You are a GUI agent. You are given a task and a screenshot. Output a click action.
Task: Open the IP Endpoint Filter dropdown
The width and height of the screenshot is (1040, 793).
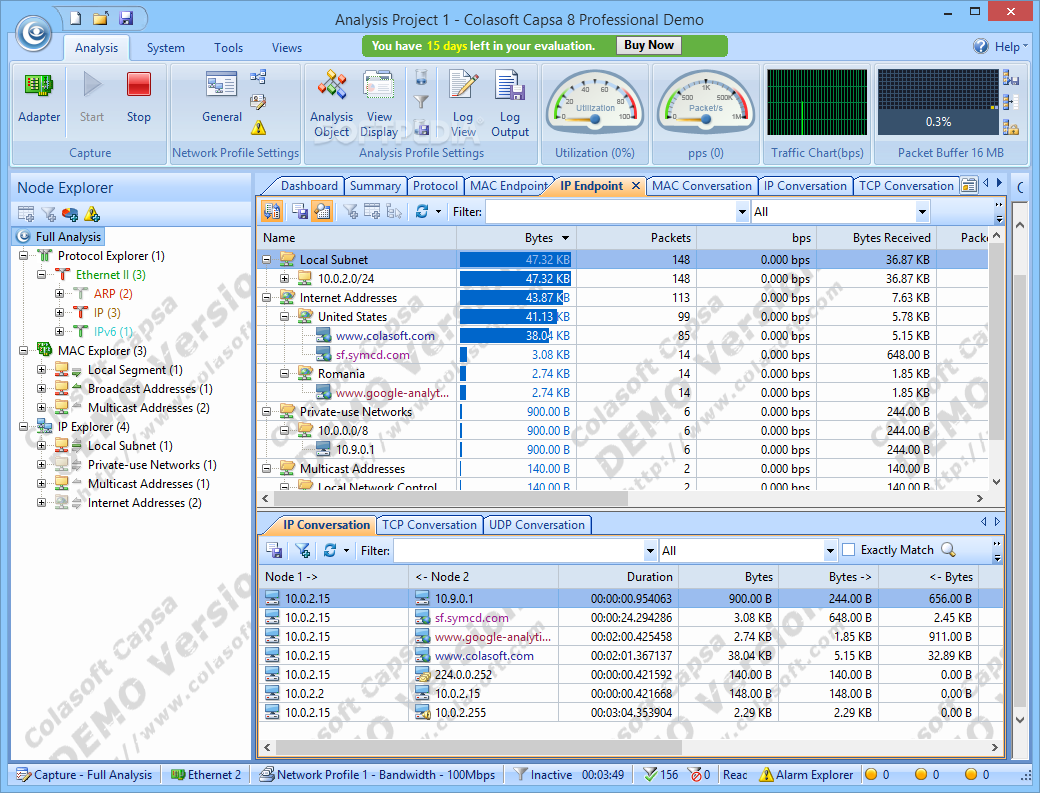[x=742, y=212]
